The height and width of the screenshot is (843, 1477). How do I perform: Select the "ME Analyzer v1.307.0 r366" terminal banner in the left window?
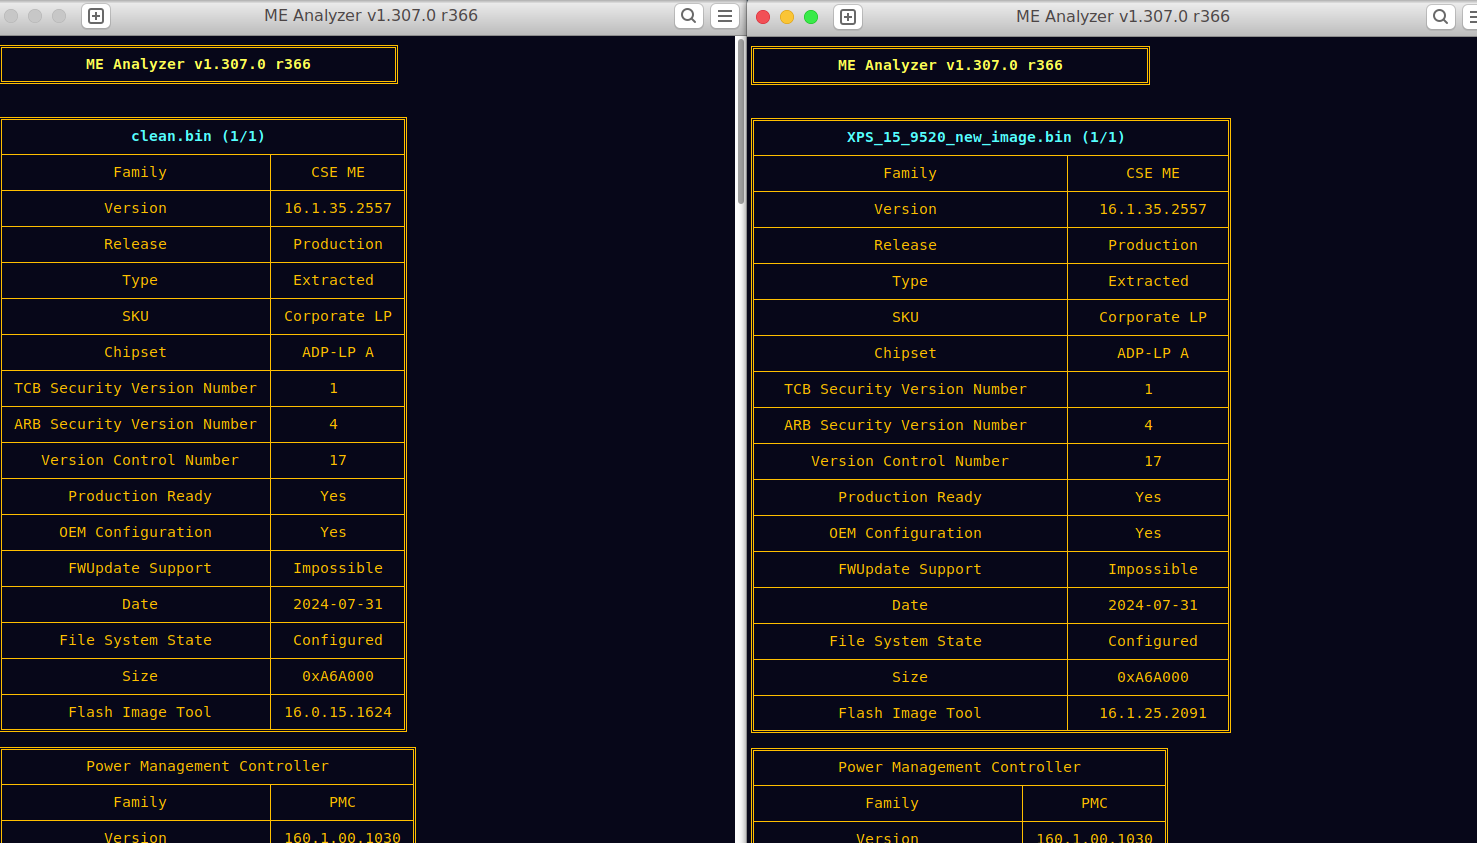tap(198, 64)
